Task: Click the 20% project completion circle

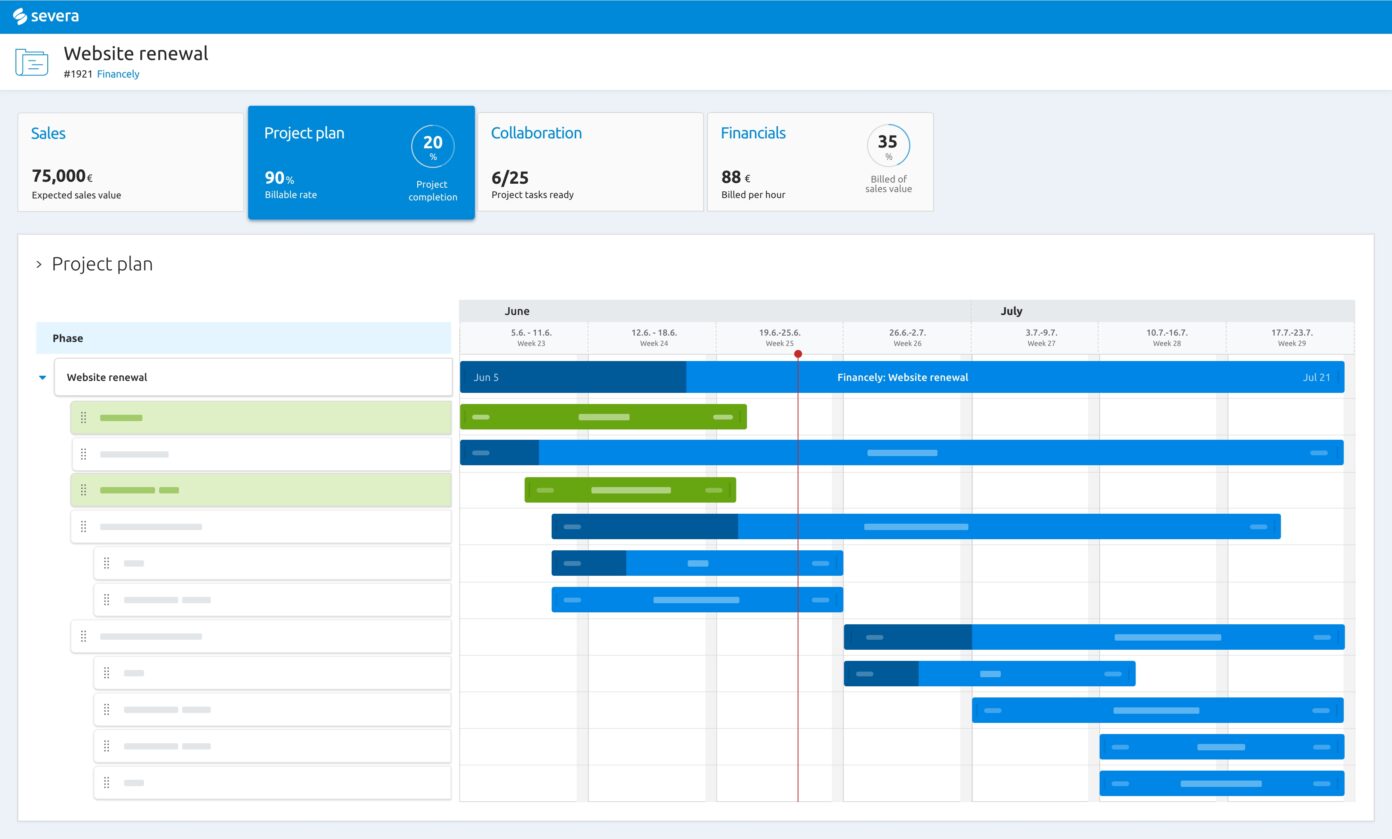Action: pyautogui.click(x=432, y=146)
